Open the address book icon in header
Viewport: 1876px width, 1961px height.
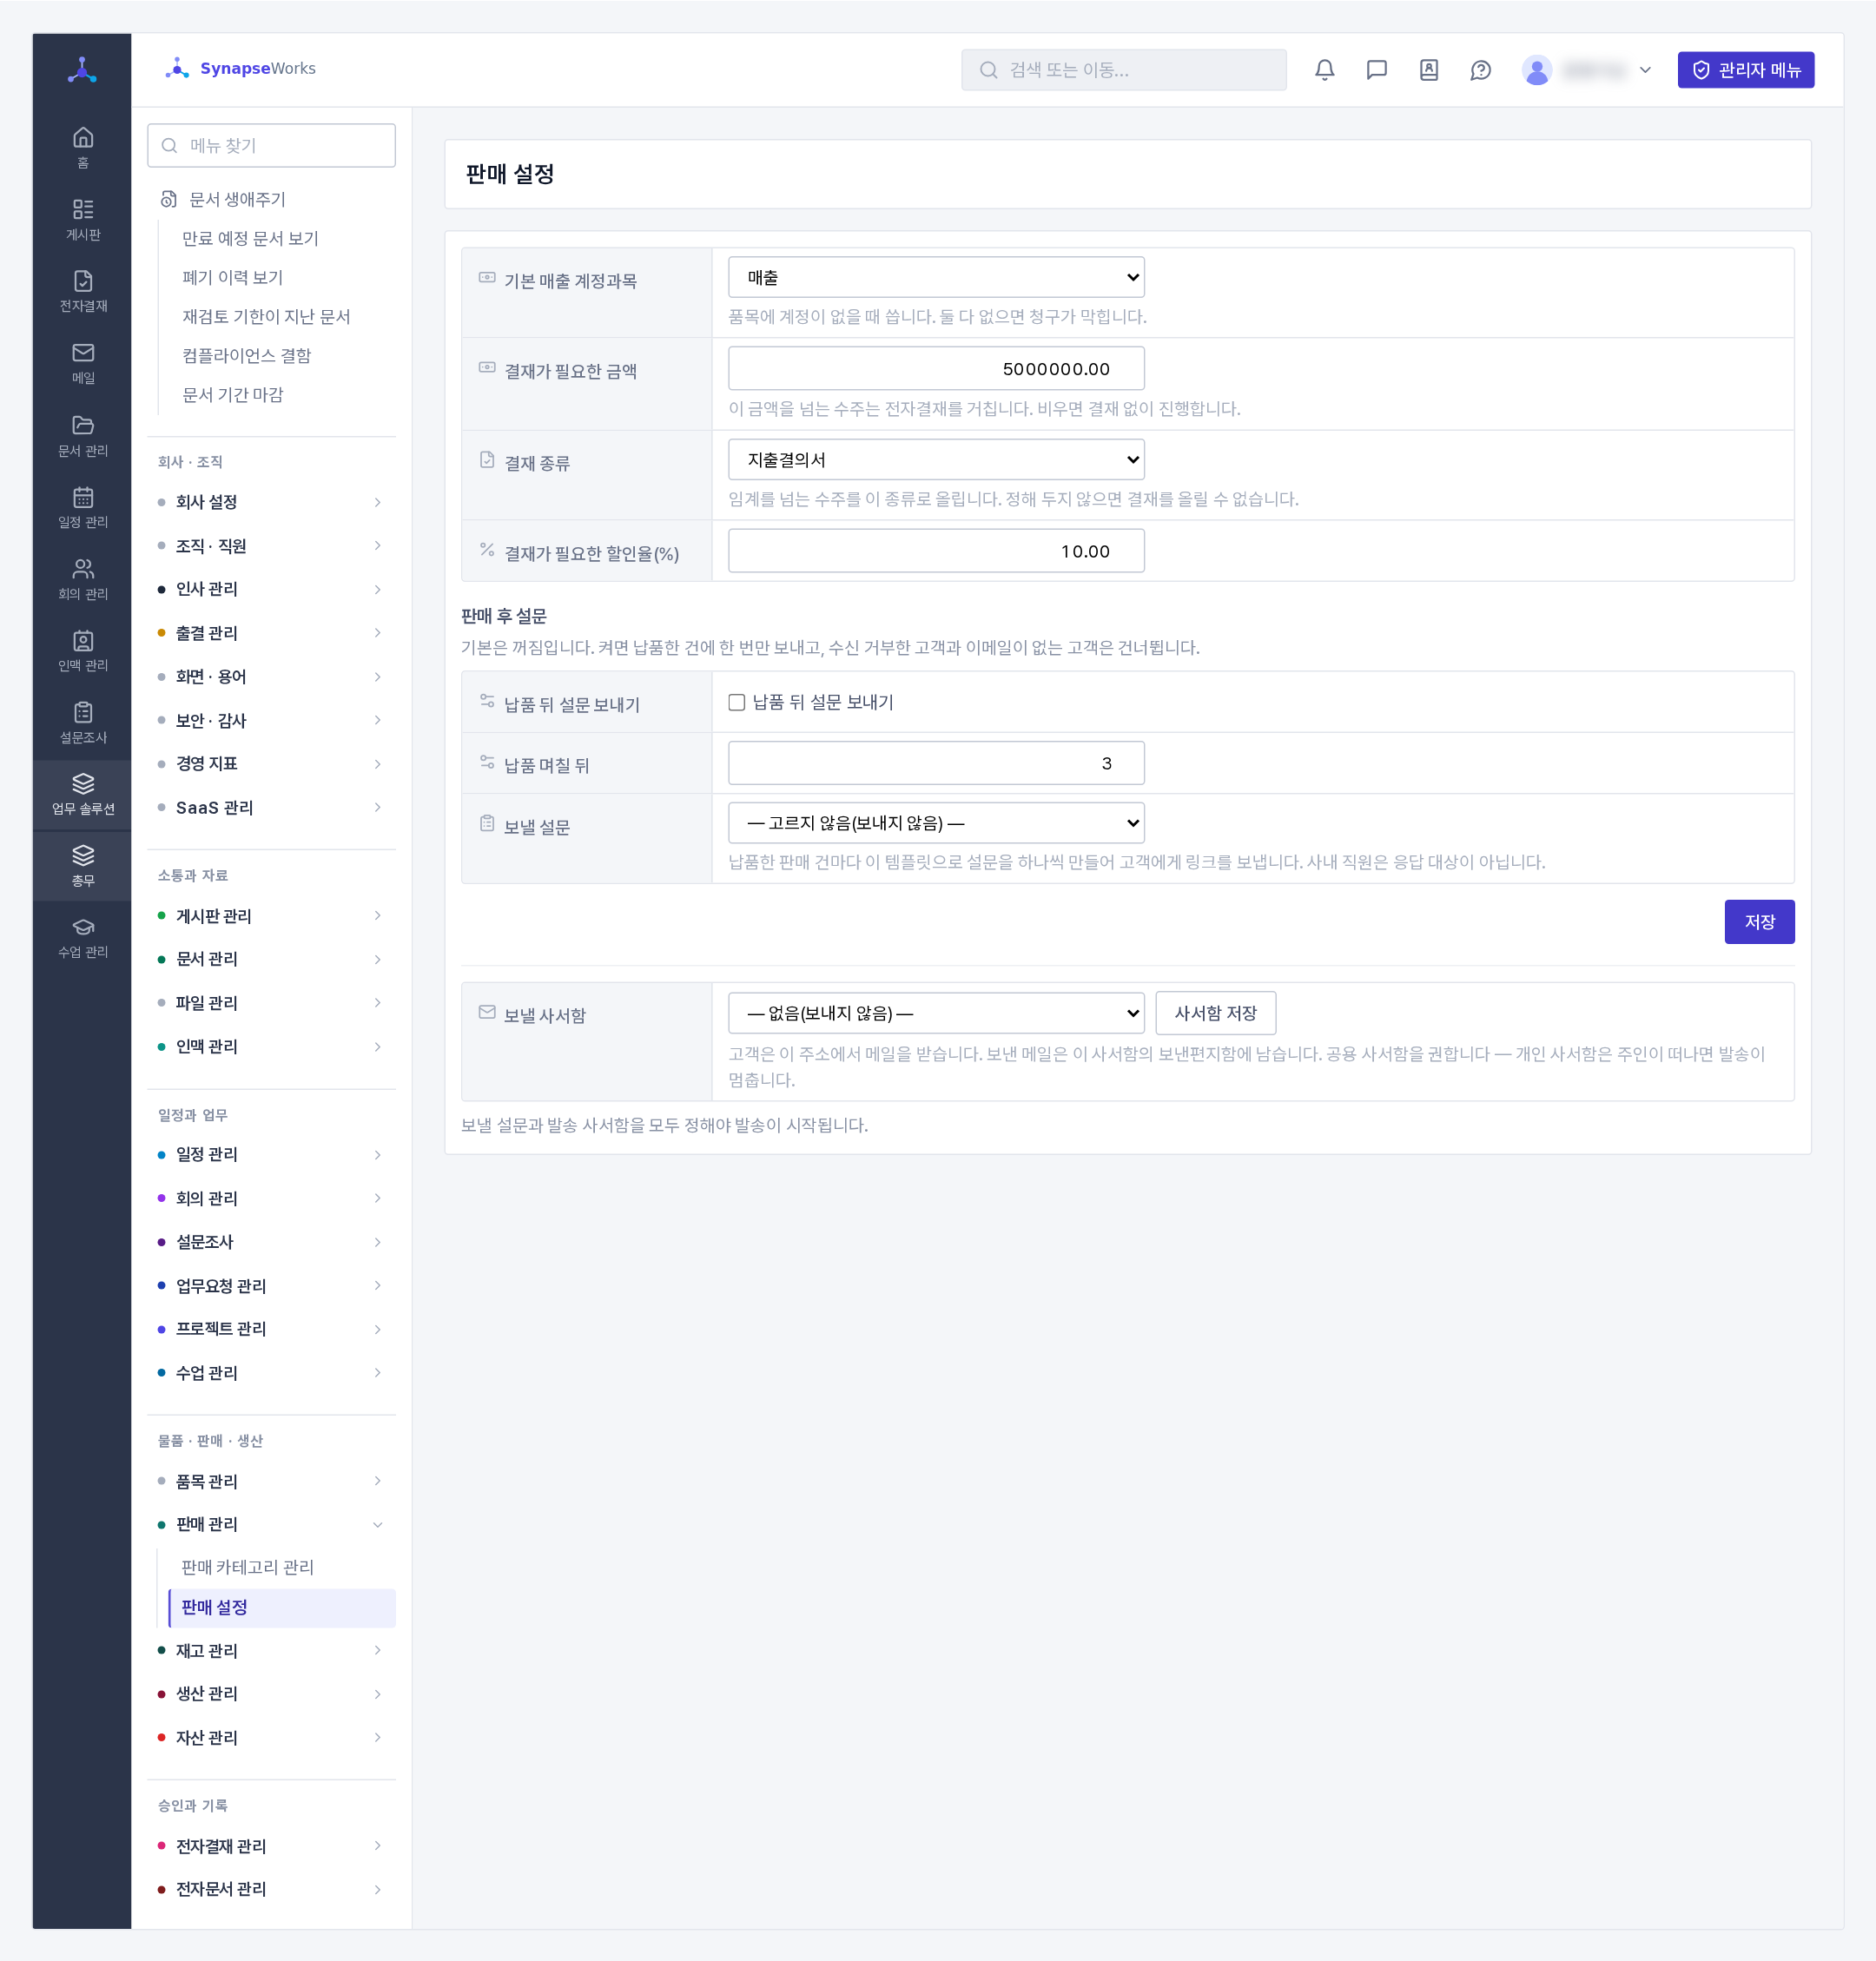tap(1429, 70)
